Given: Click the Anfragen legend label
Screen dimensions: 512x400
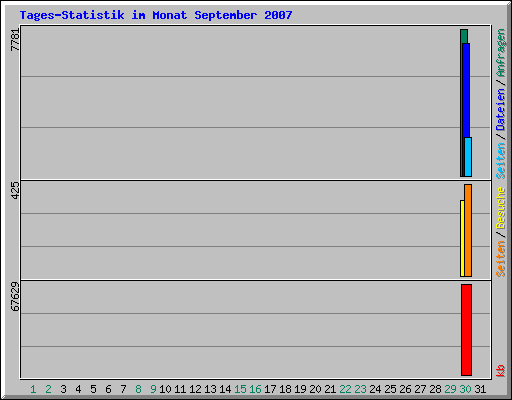Looking at the screenshot, I should point(501,53).
